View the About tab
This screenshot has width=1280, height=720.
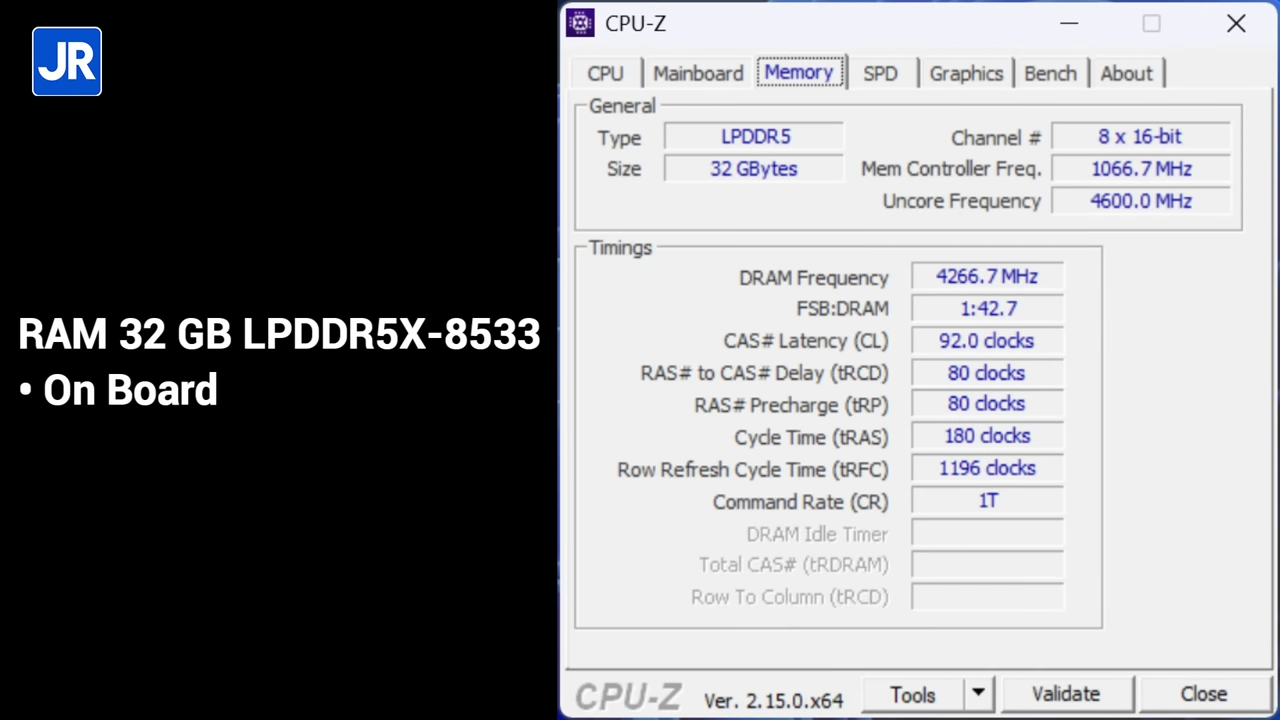pyautogui.click(x=1126, y=73)
